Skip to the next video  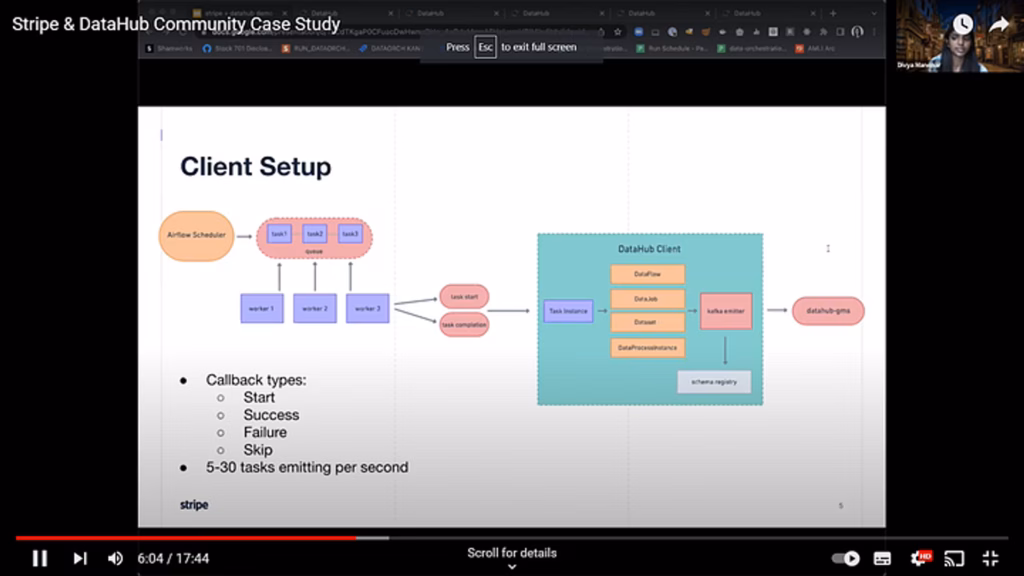(79, 558)
